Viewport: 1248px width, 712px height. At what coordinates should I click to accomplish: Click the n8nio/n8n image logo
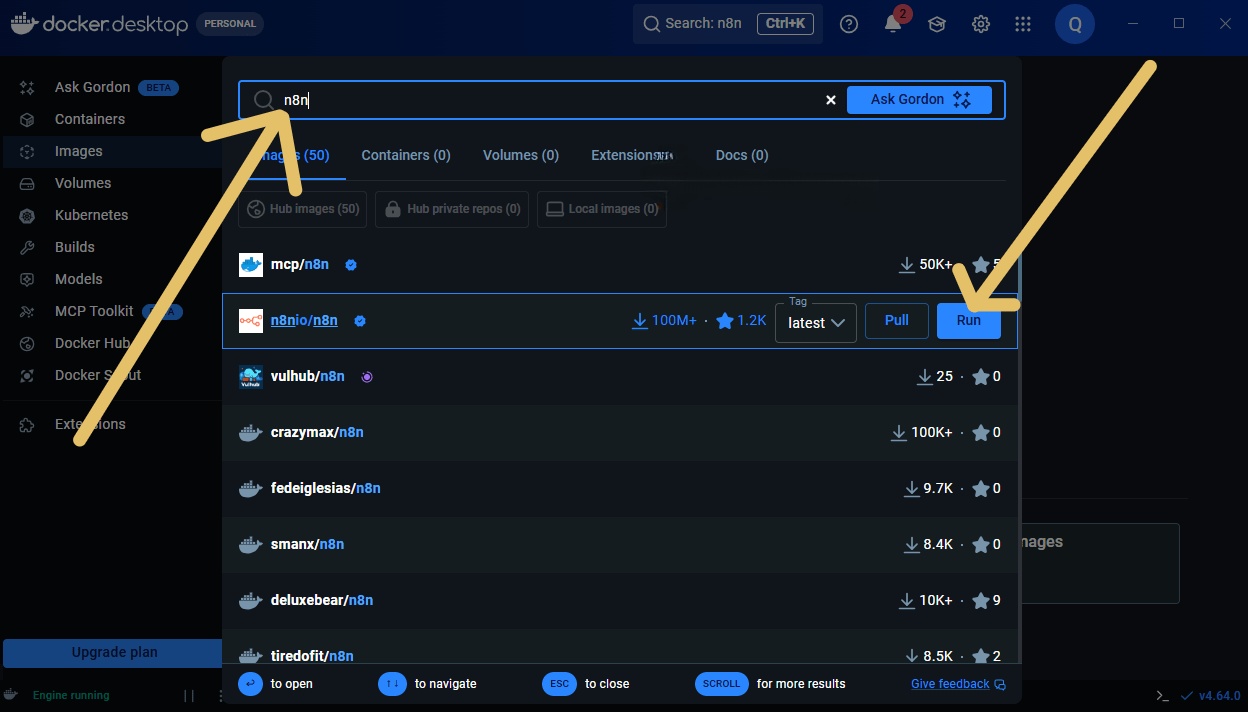251,321
